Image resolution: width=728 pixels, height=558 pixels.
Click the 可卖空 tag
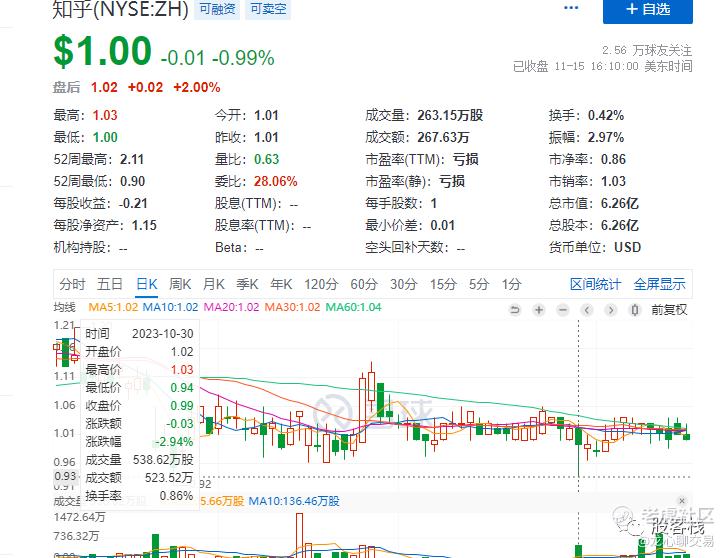click(268, 9)
